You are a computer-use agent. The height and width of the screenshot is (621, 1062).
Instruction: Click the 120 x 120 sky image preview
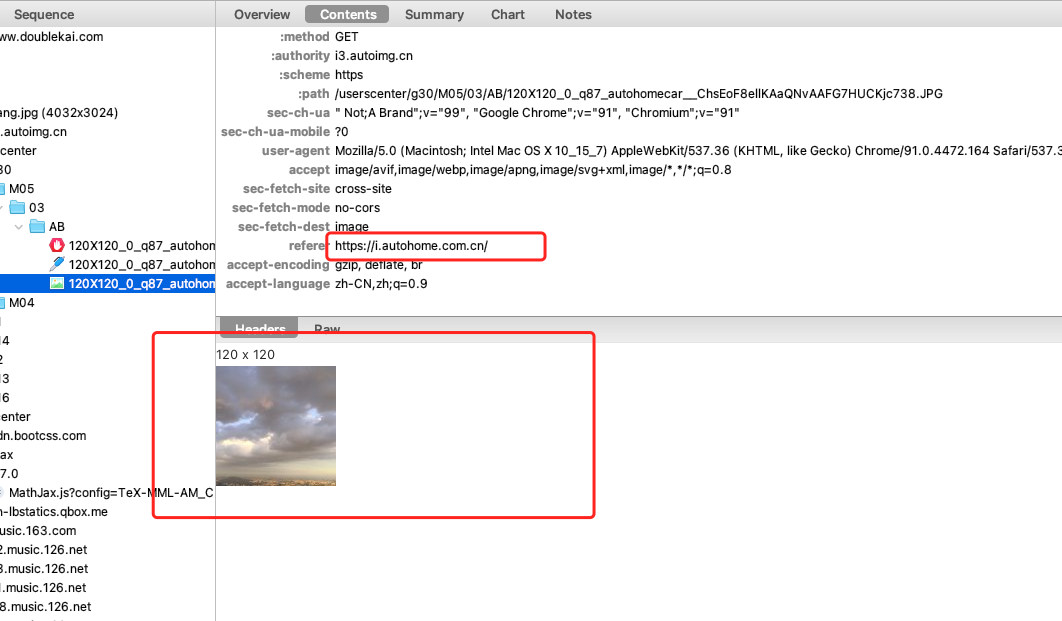(276, 426)
